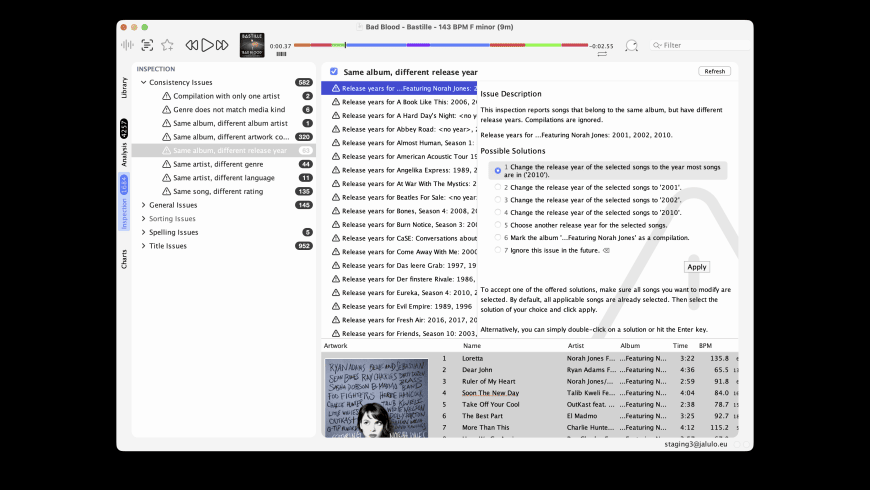
Task: Open the Almost Human, Season 1 issue
Action: click(399, 143)
